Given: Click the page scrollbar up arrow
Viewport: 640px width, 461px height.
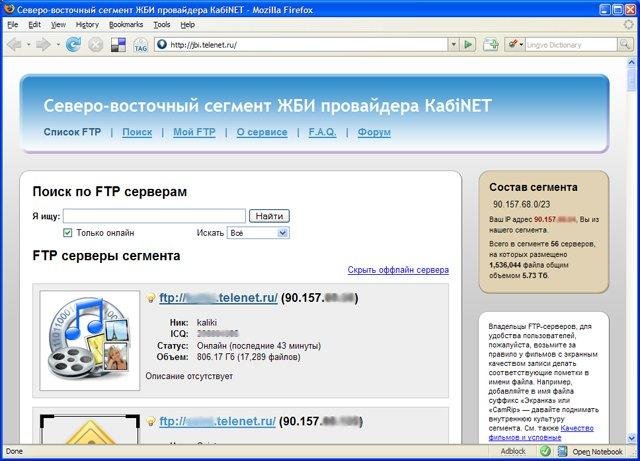Looking at the screenshot, I should tap(631, 62).
